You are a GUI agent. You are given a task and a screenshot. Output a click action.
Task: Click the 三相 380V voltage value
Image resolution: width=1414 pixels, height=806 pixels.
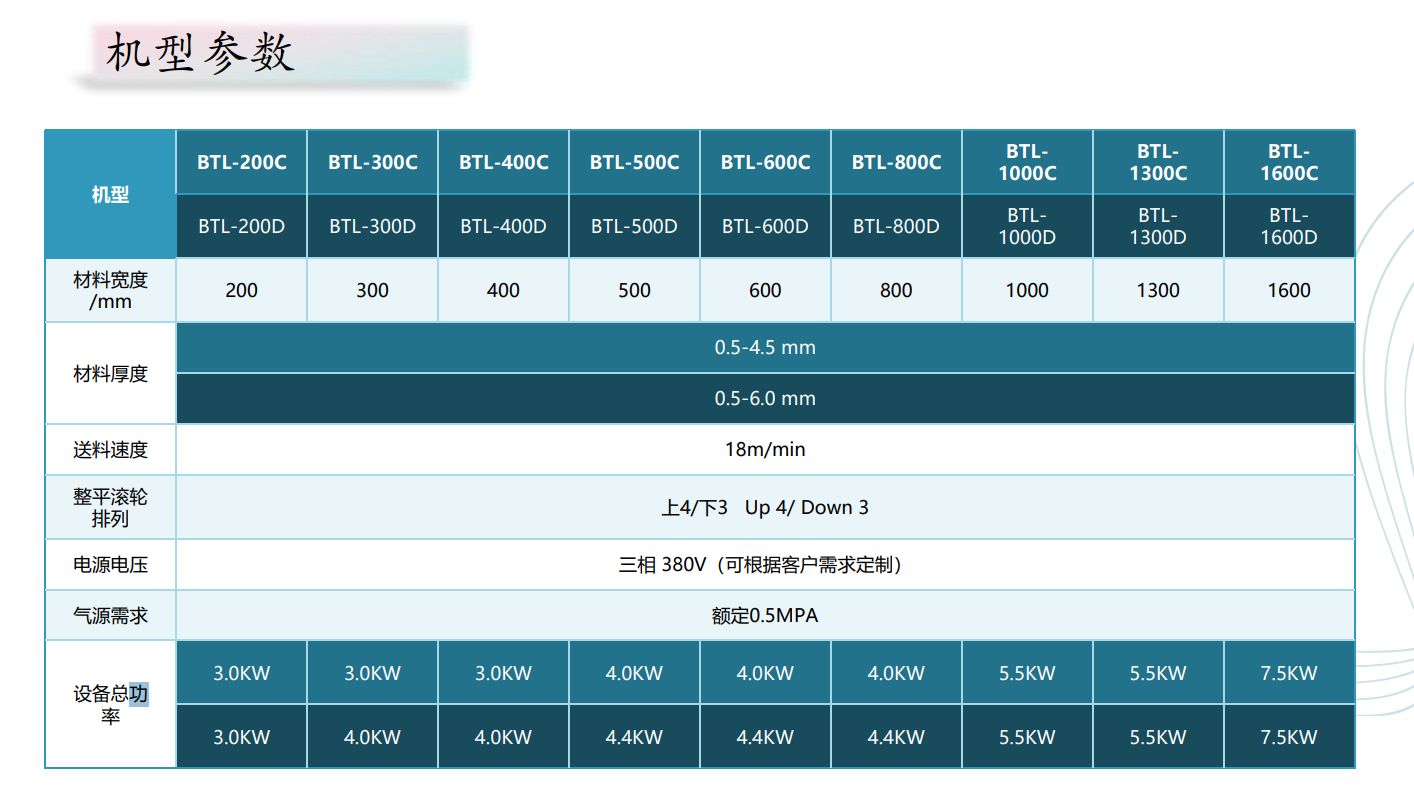tap(765, 565)
